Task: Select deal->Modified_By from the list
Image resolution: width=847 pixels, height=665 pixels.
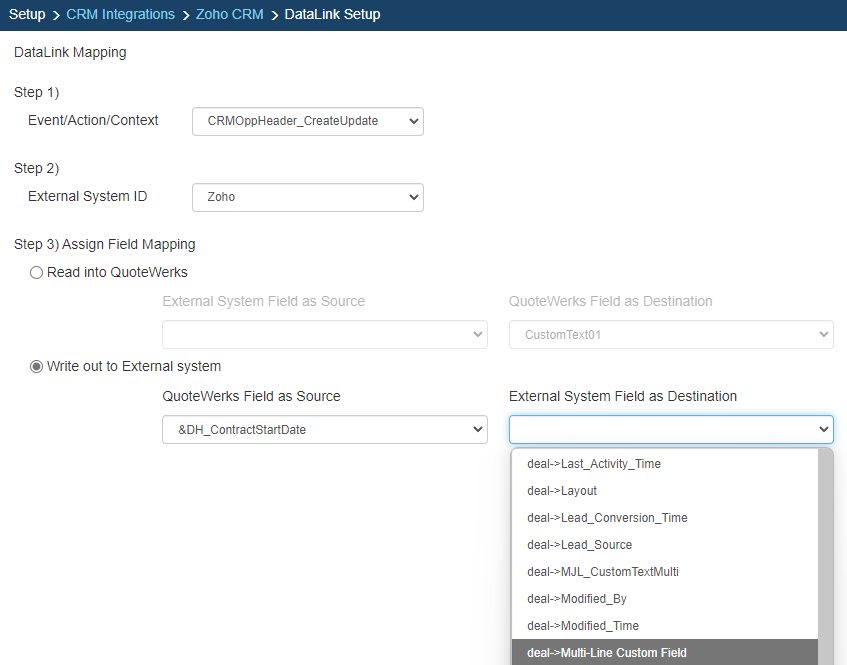Action: 576,599
